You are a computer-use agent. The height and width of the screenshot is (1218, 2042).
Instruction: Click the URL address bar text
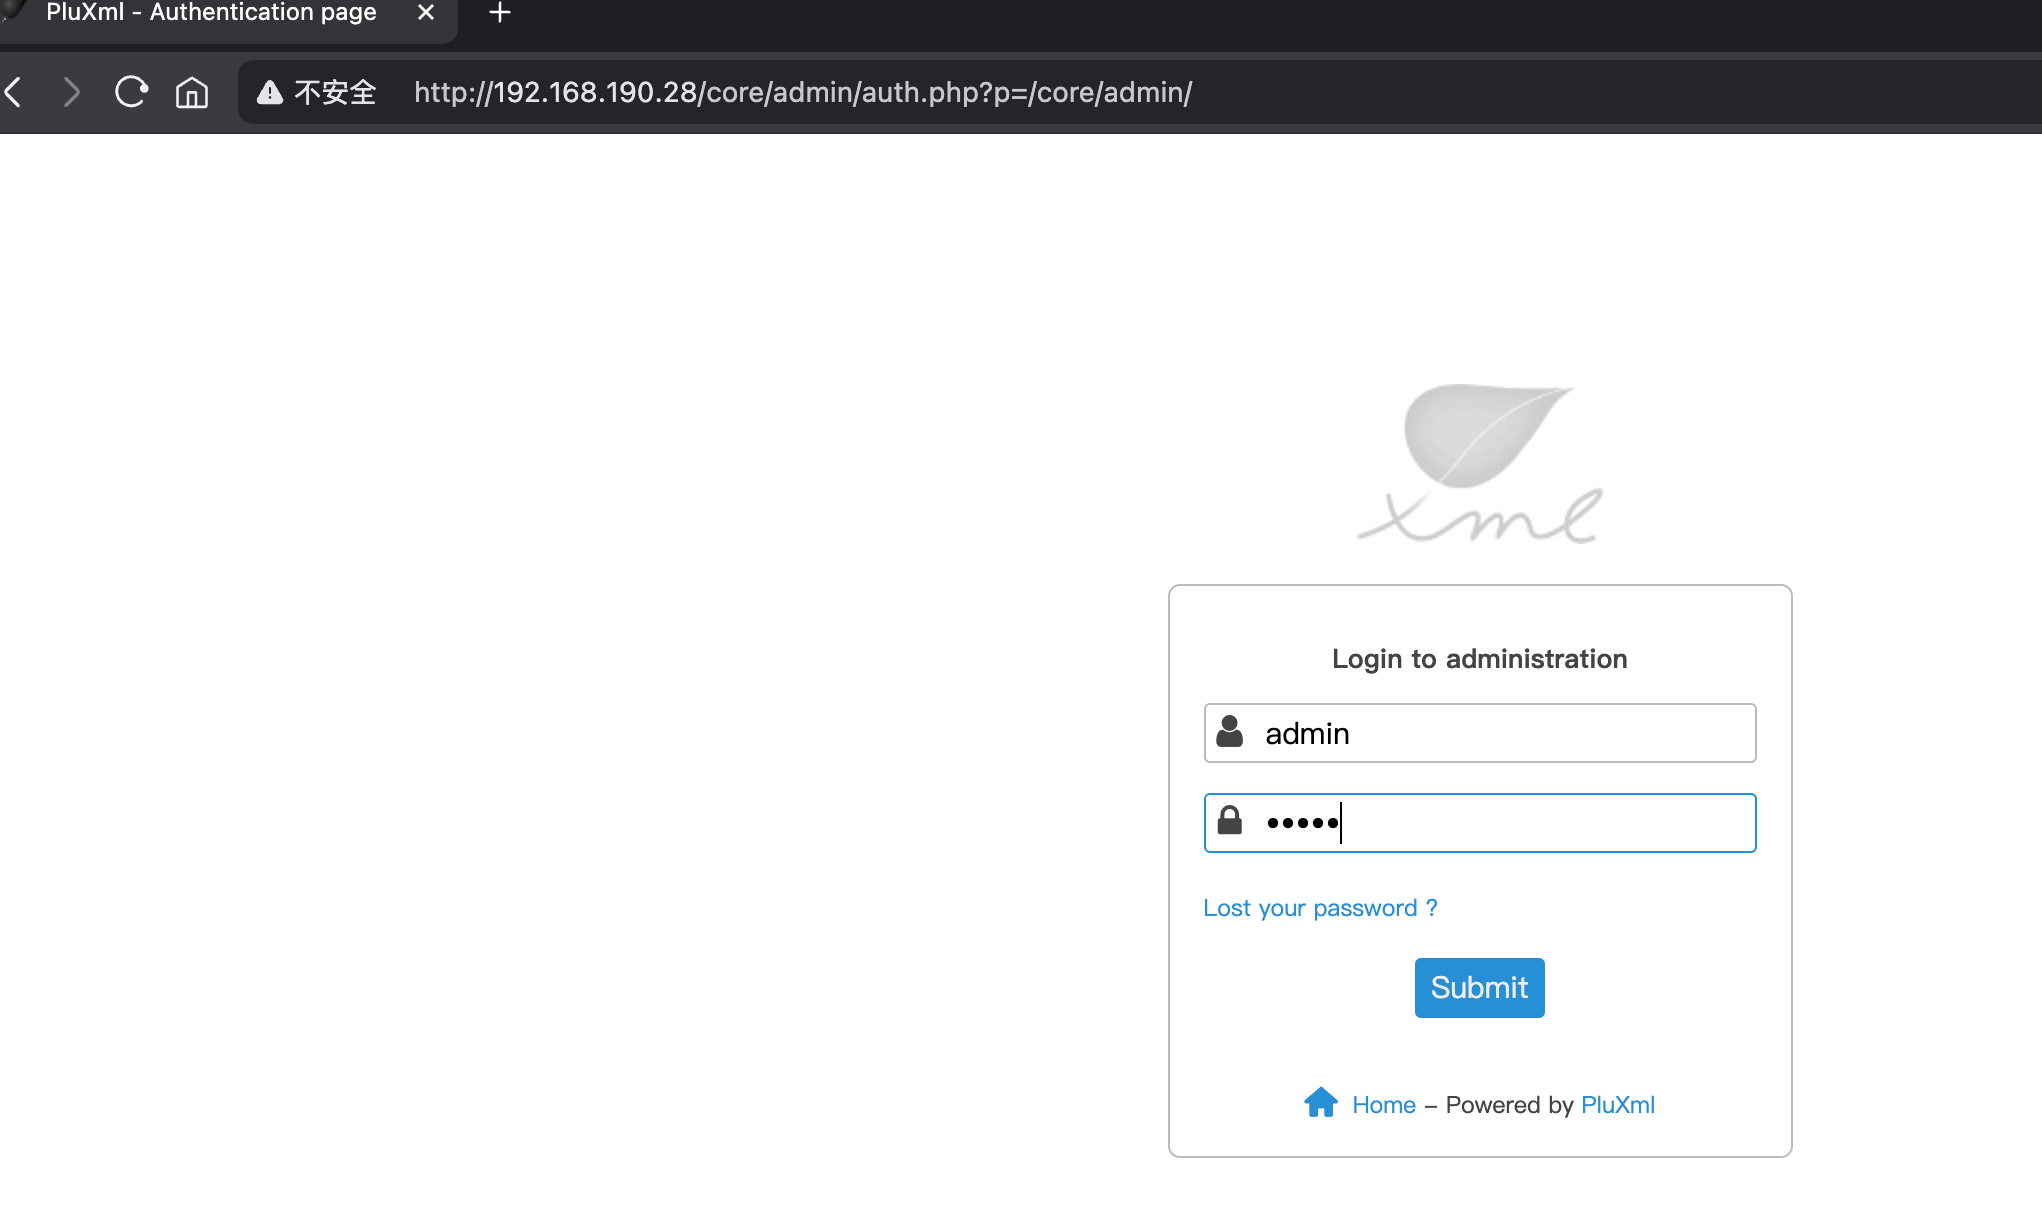tap(802, 93)
